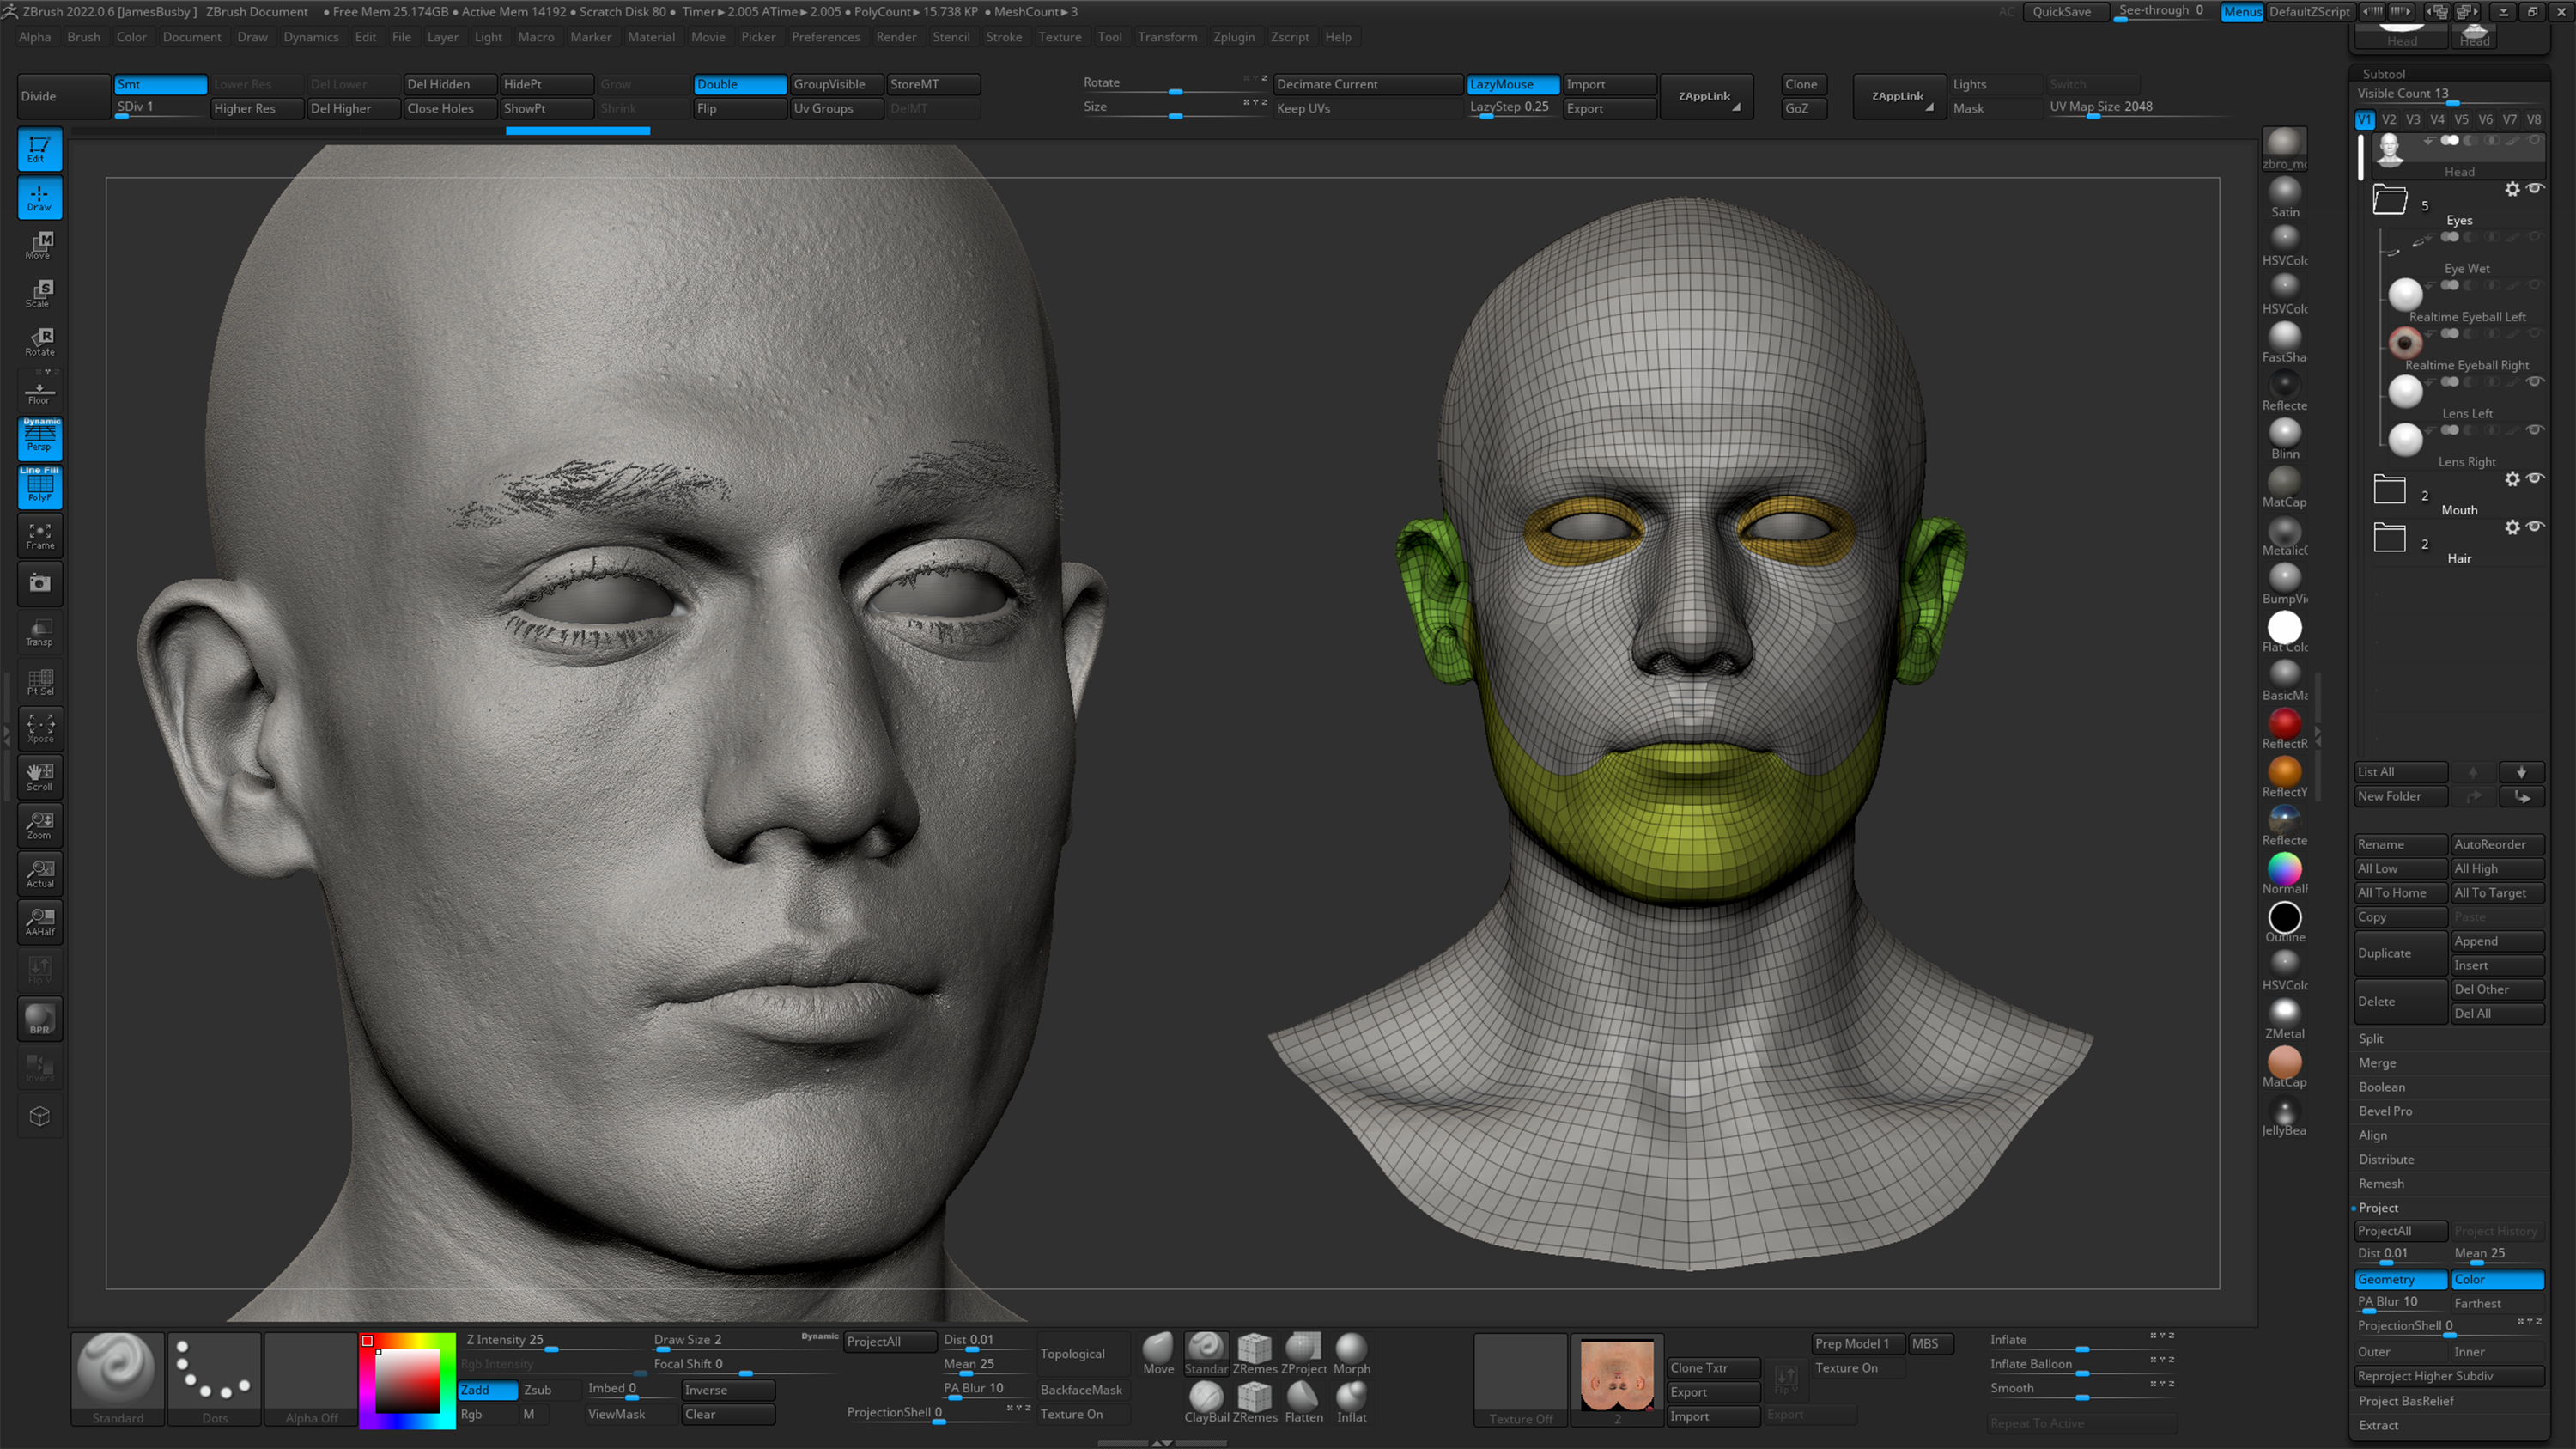
Task: Open the Zplugin menu
Action: point(1234,37)
